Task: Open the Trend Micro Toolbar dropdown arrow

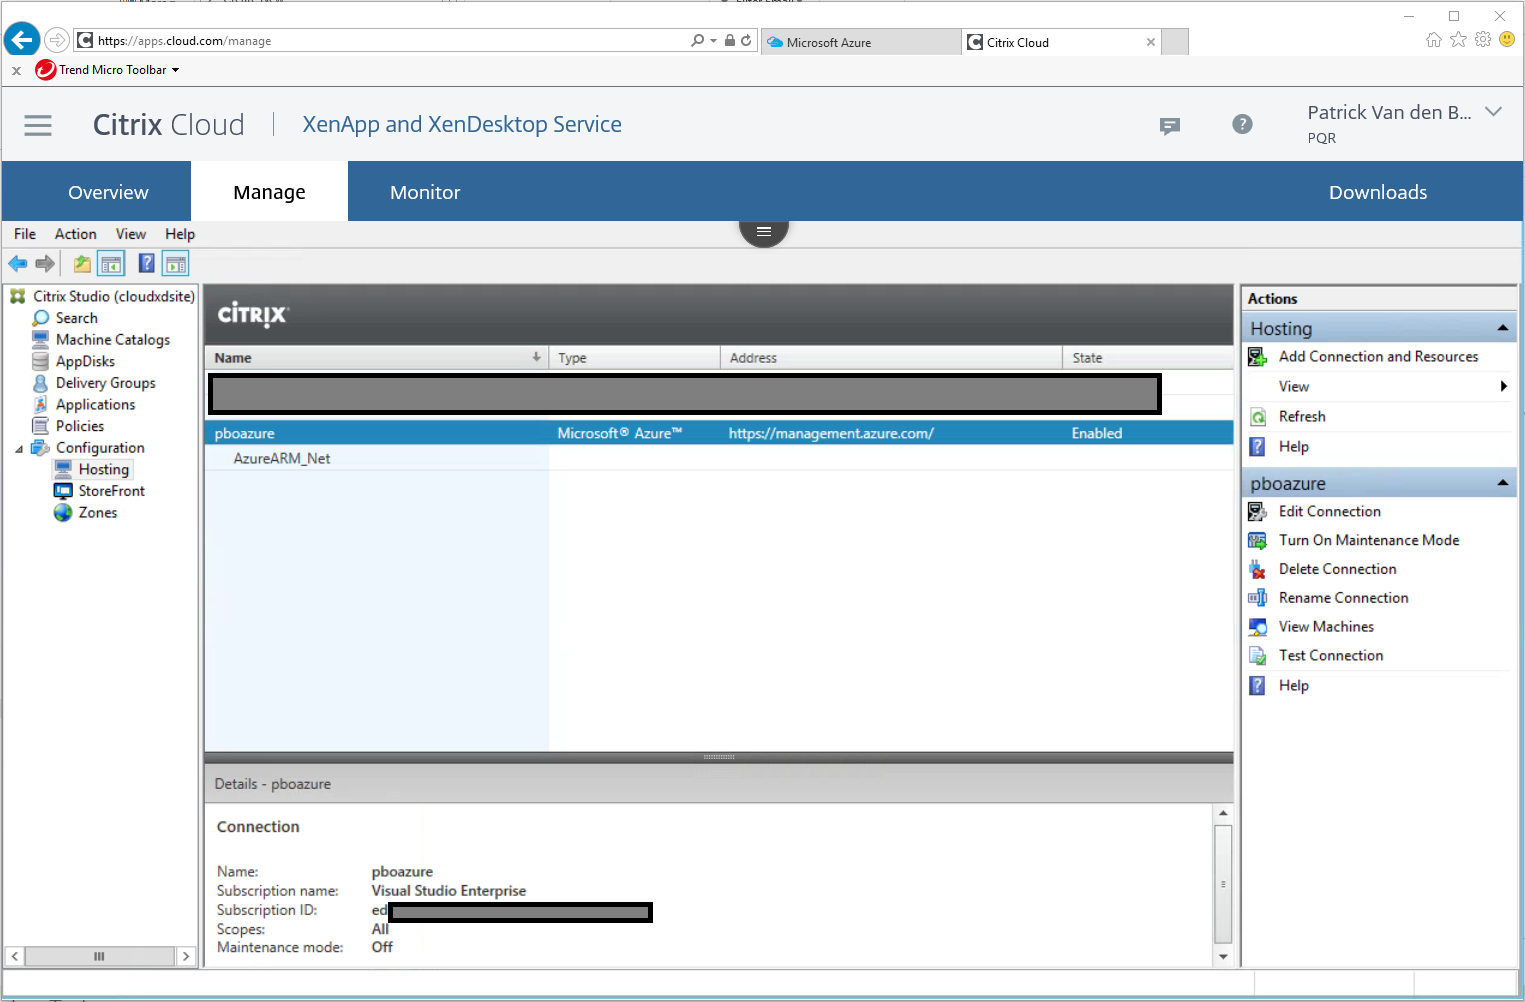Action: (175, 70)
